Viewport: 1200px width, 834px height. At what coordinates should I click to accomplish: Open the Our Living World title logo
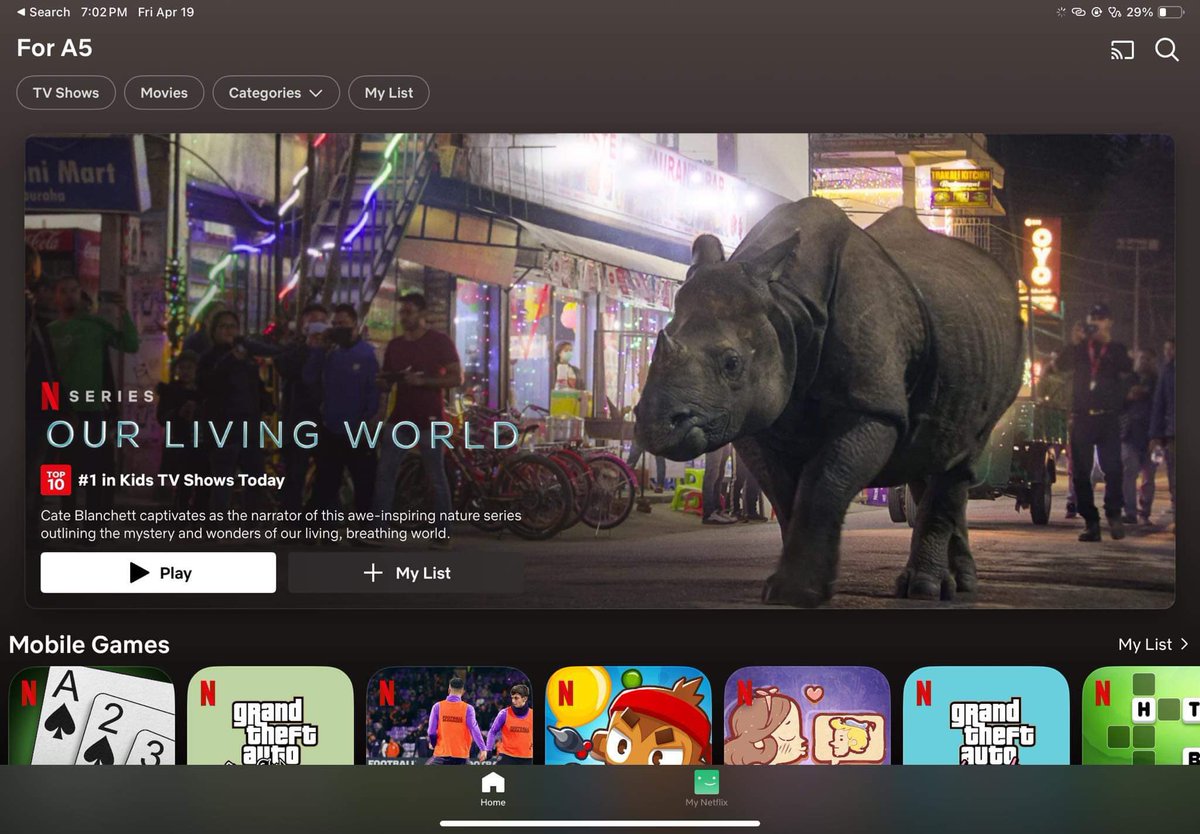coord(283,435)
